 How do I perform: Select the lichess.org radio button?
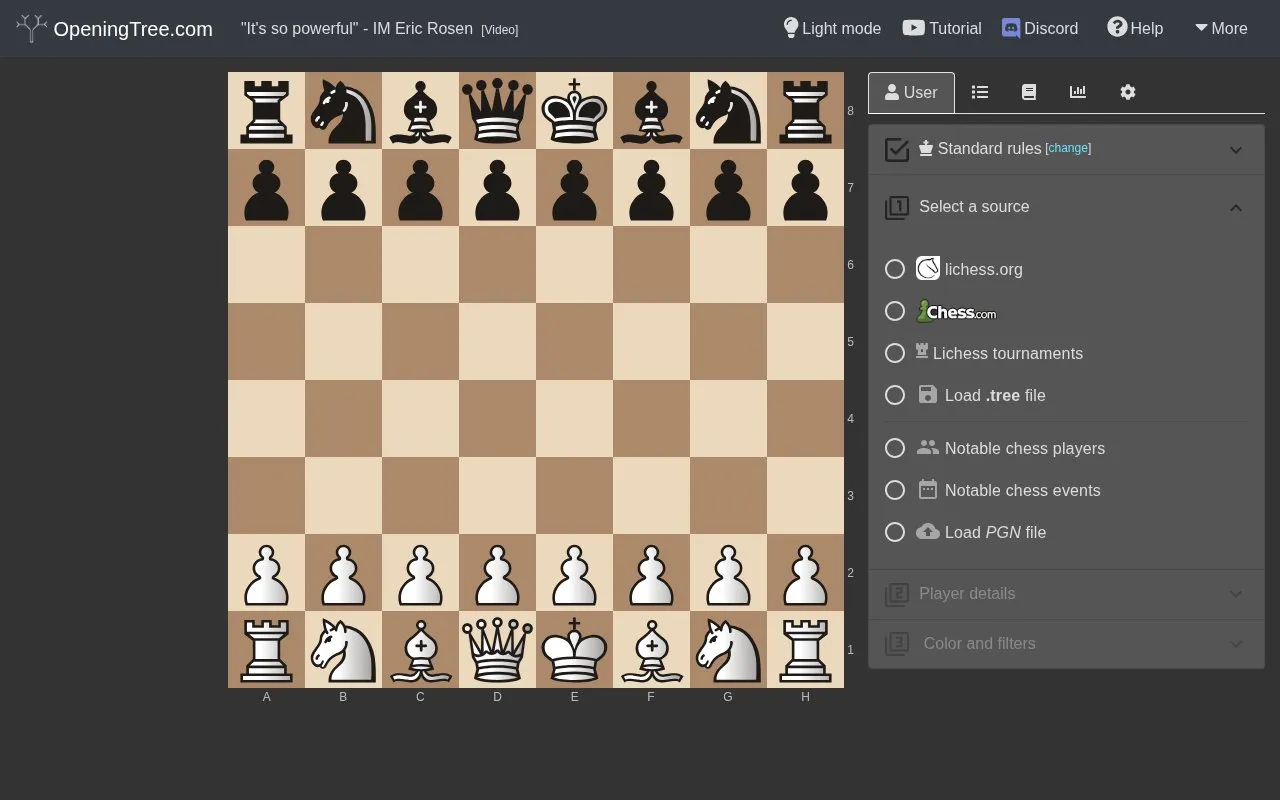895,269
